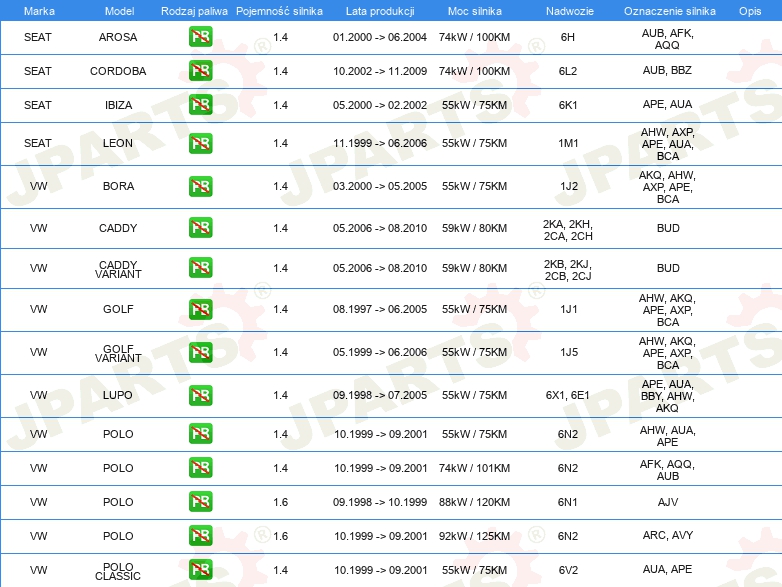Click body code 6L2

coord(568,71)
